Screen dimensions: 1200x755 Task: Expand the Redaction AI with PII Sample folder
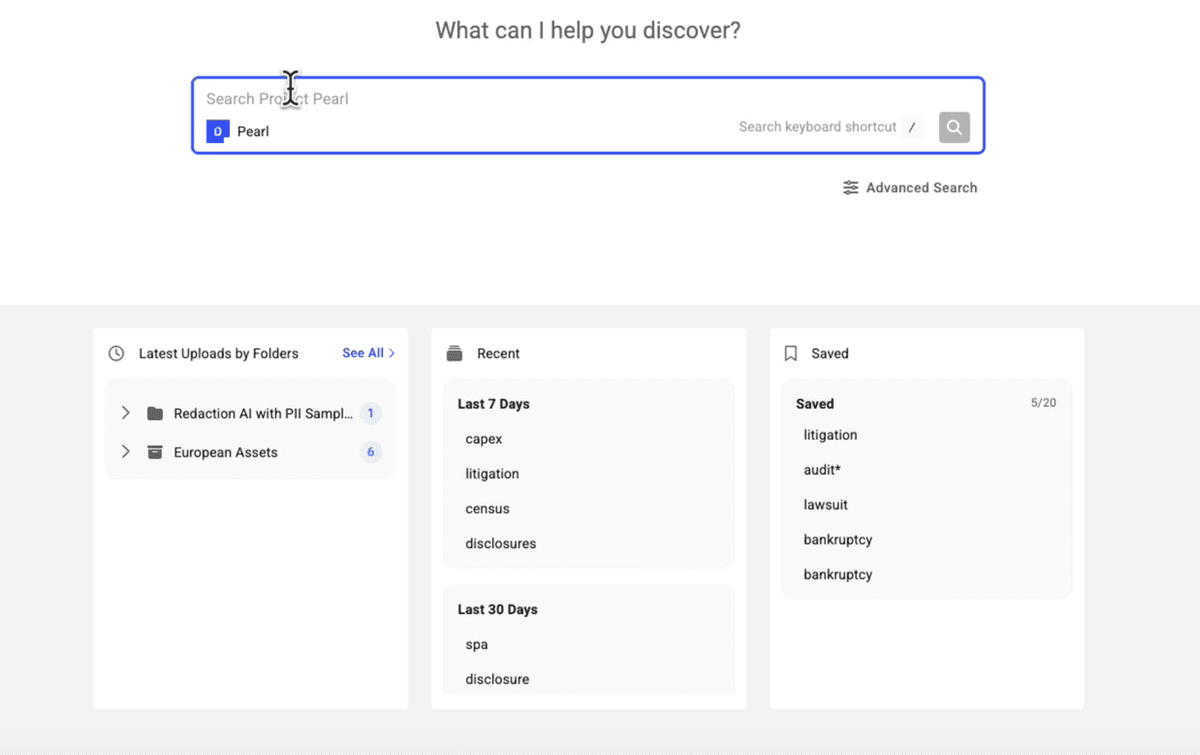(x=125, y=412)
